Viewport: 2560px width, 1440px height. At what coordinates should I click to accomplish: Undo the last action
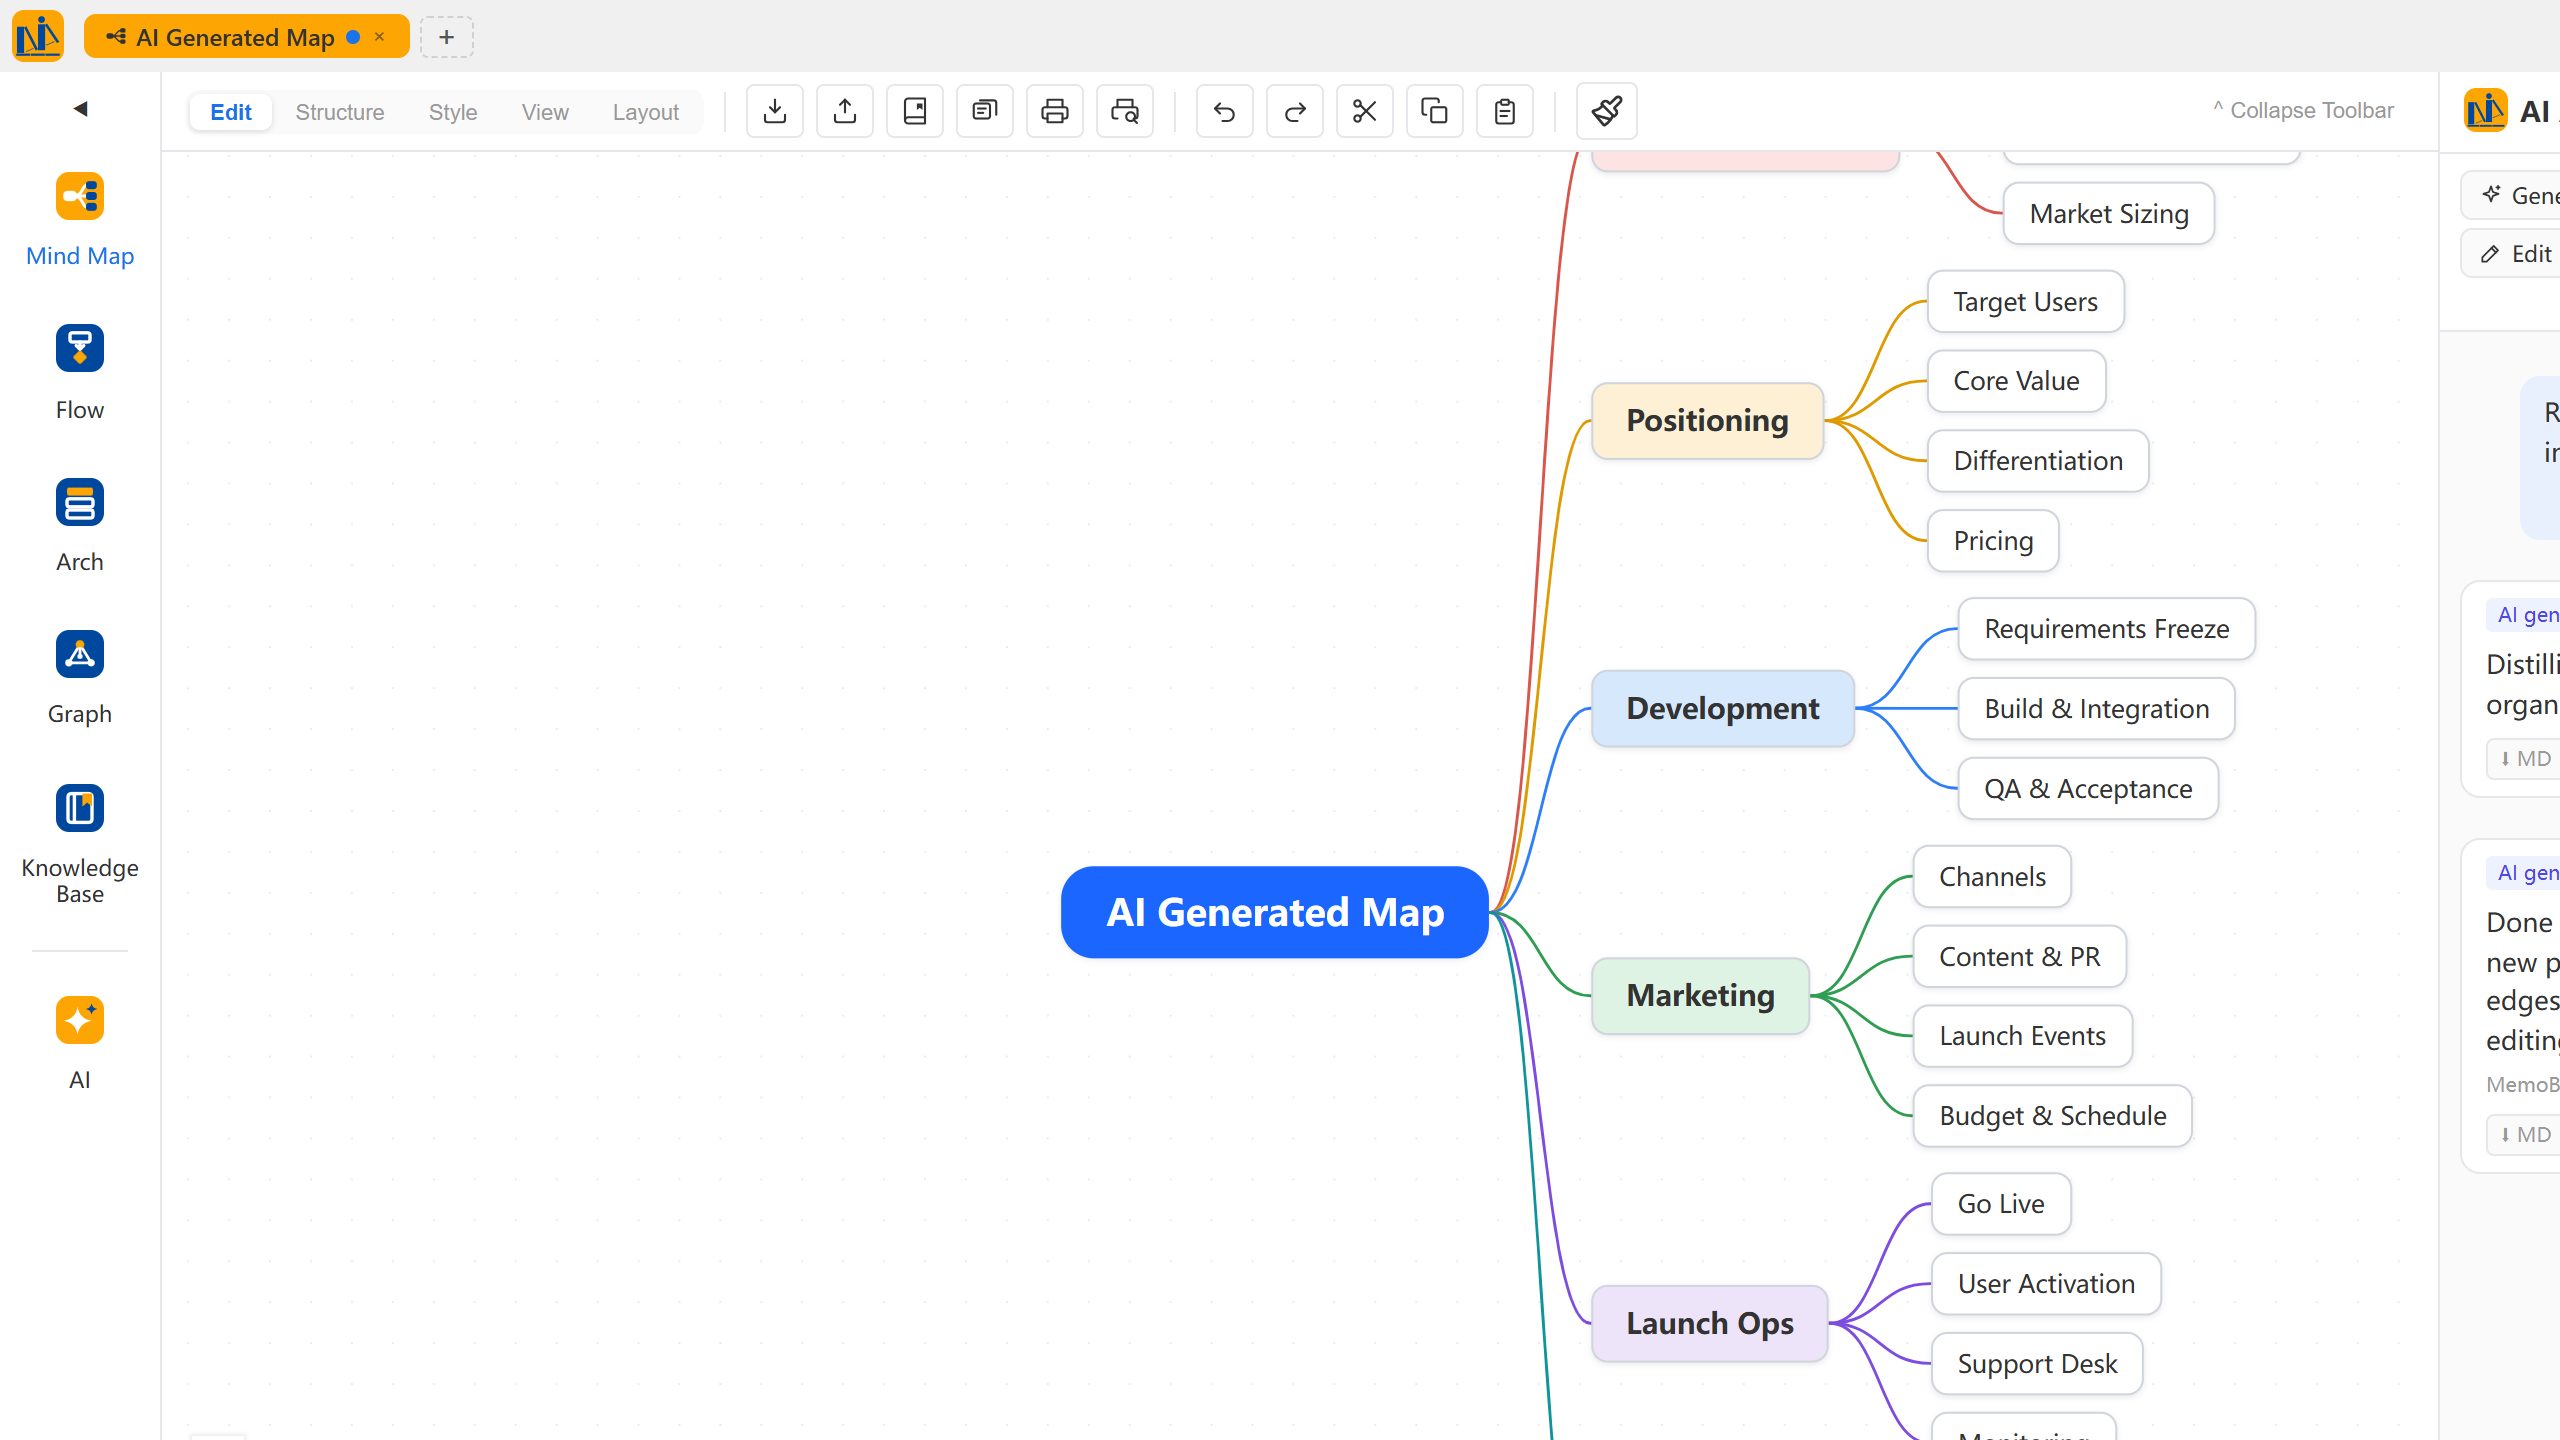point(1225,111)
